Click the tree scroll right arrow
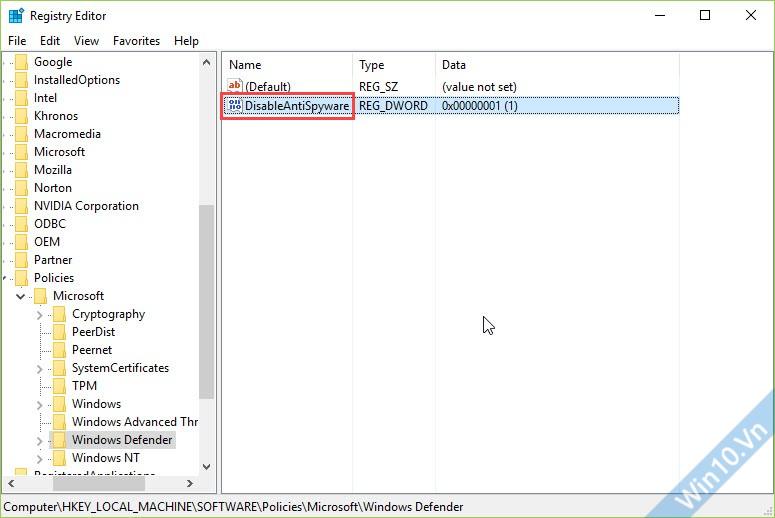Image resolution: width=775 pixels, height=518 pixels. (x=190, y=483)
